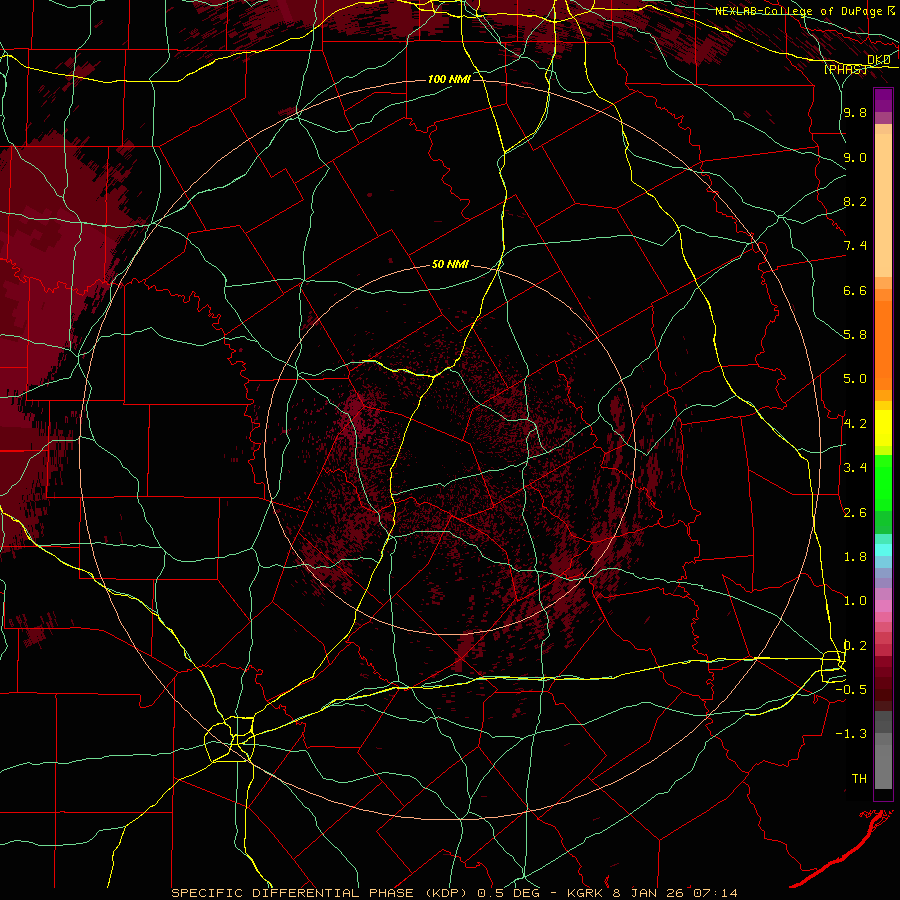Click the KGRK station identifier

tap(585, 893)
